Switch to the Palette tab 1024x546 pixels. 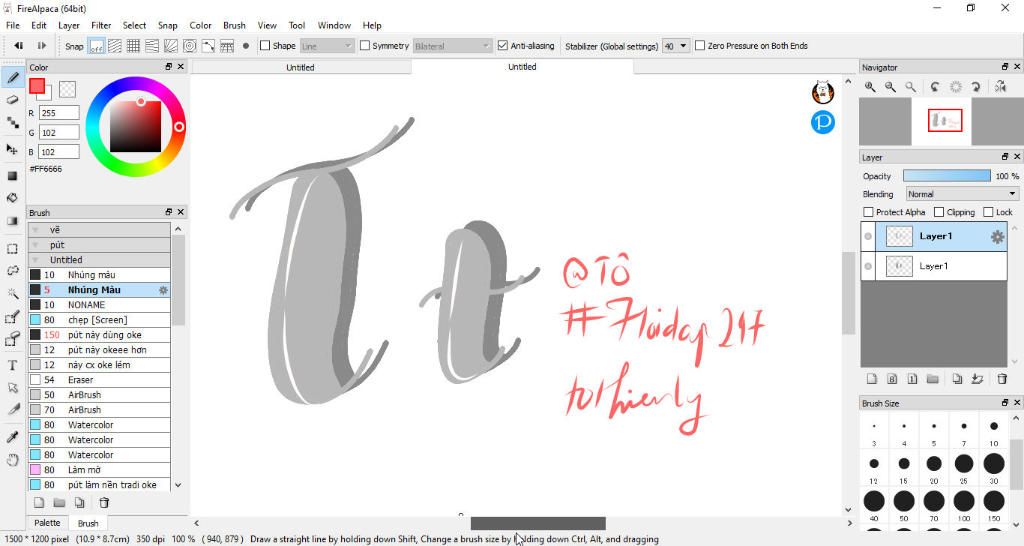pos(47,523)
